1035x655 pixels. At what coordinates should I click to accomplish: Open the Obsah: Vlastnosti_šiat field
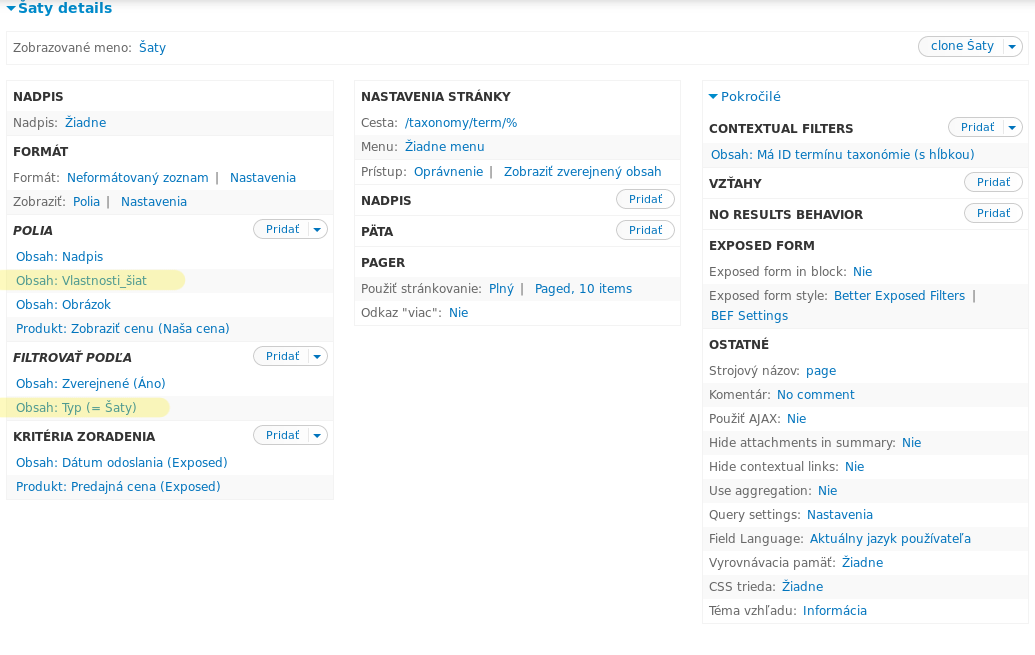81,280
